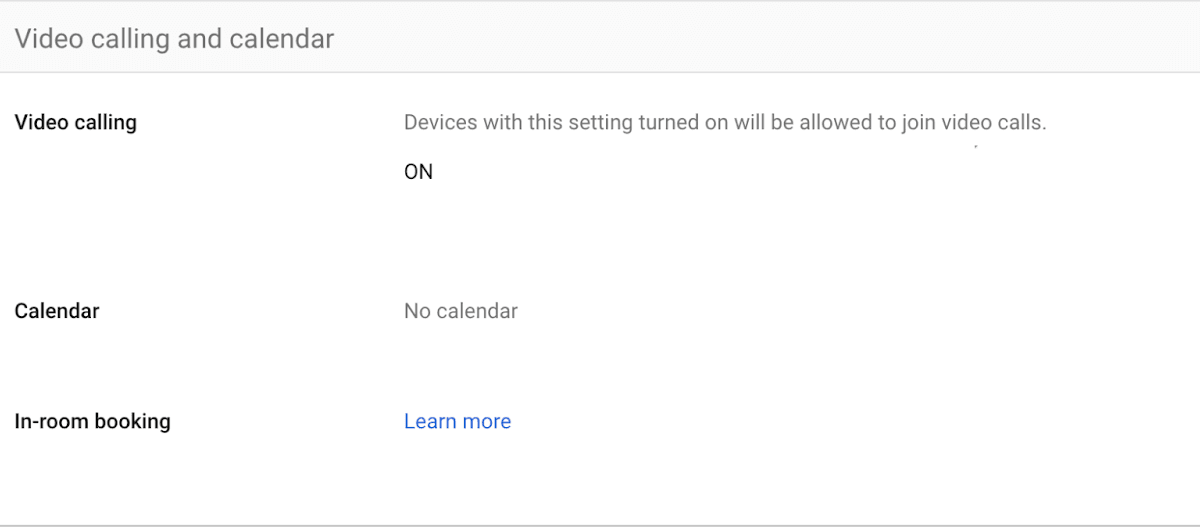Click the word No in No calendar
This screenshot has width=1200, height=527.
[x=418, y=311]
